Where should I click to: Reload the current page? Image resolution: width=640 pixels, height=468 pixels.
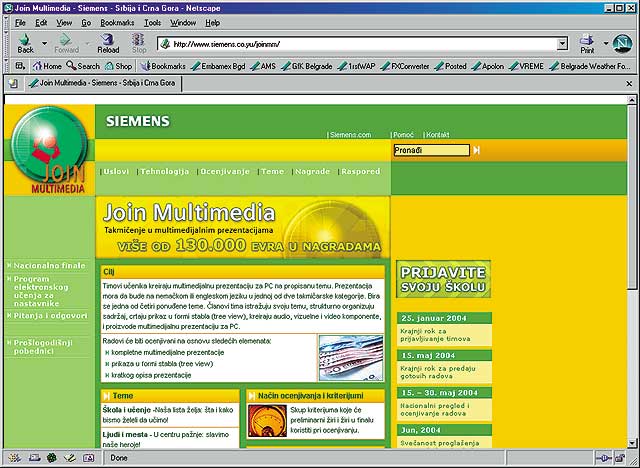[x=108, y=44]
